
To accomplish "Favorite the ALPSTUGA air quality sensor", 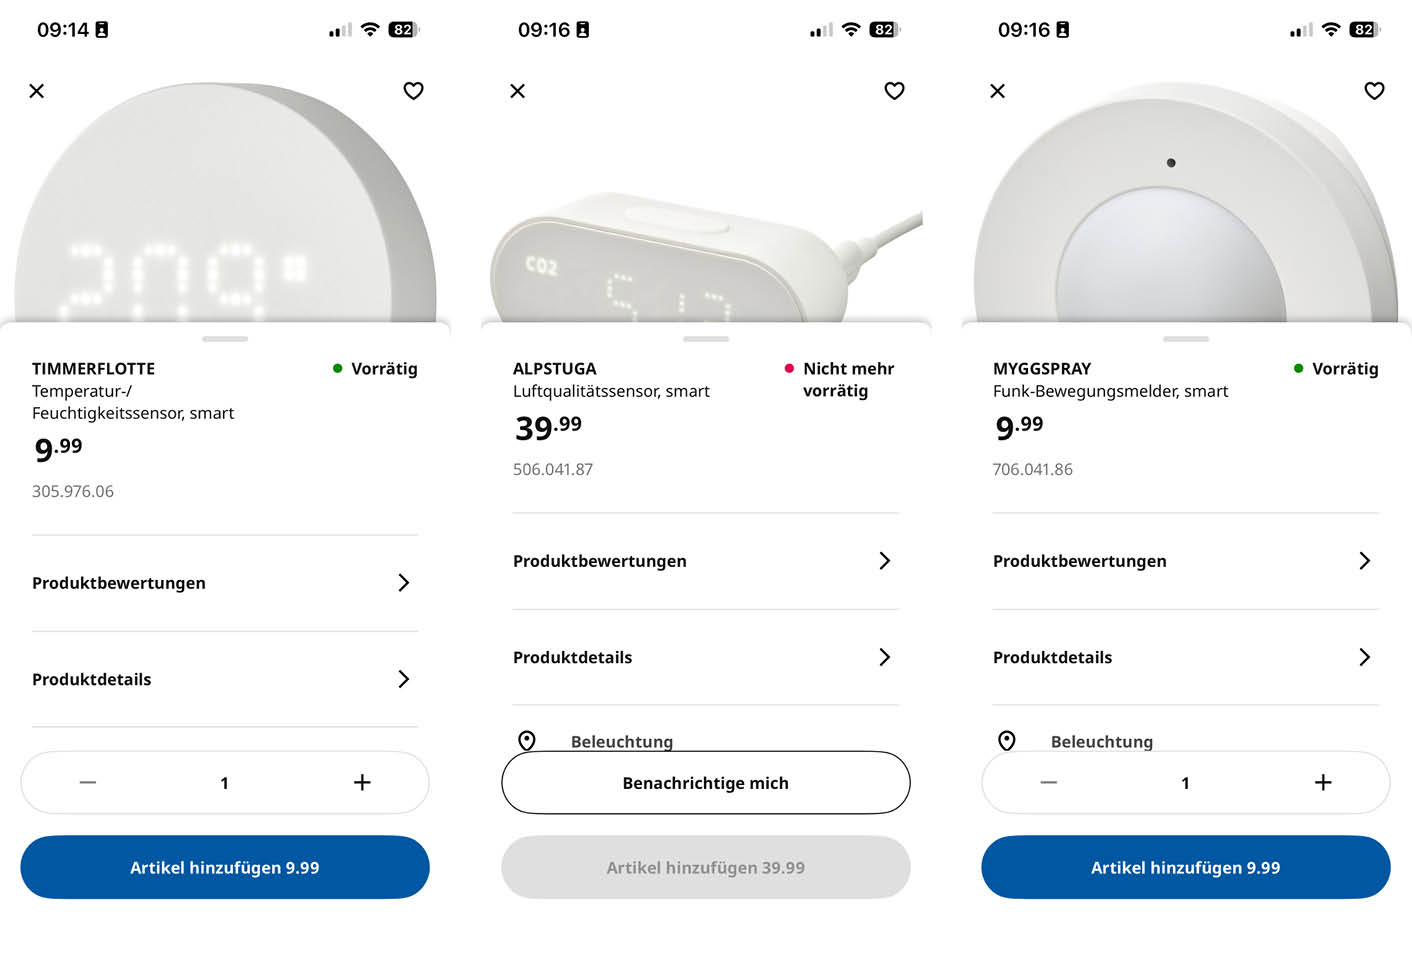I will (894, 91).
